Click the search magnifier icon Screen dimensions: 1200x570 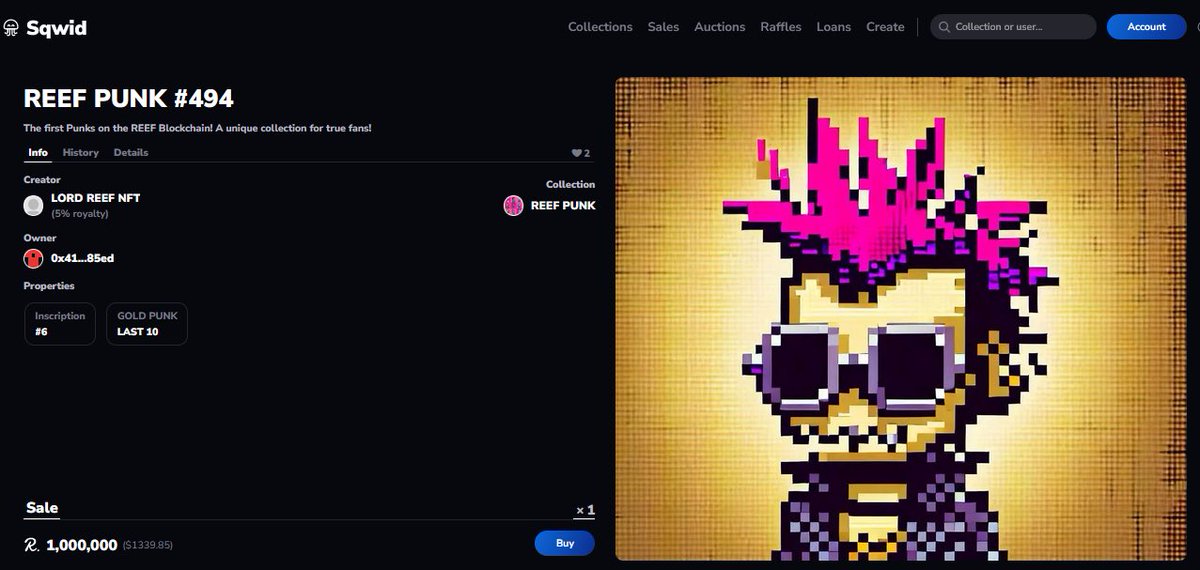coord(943,27)
